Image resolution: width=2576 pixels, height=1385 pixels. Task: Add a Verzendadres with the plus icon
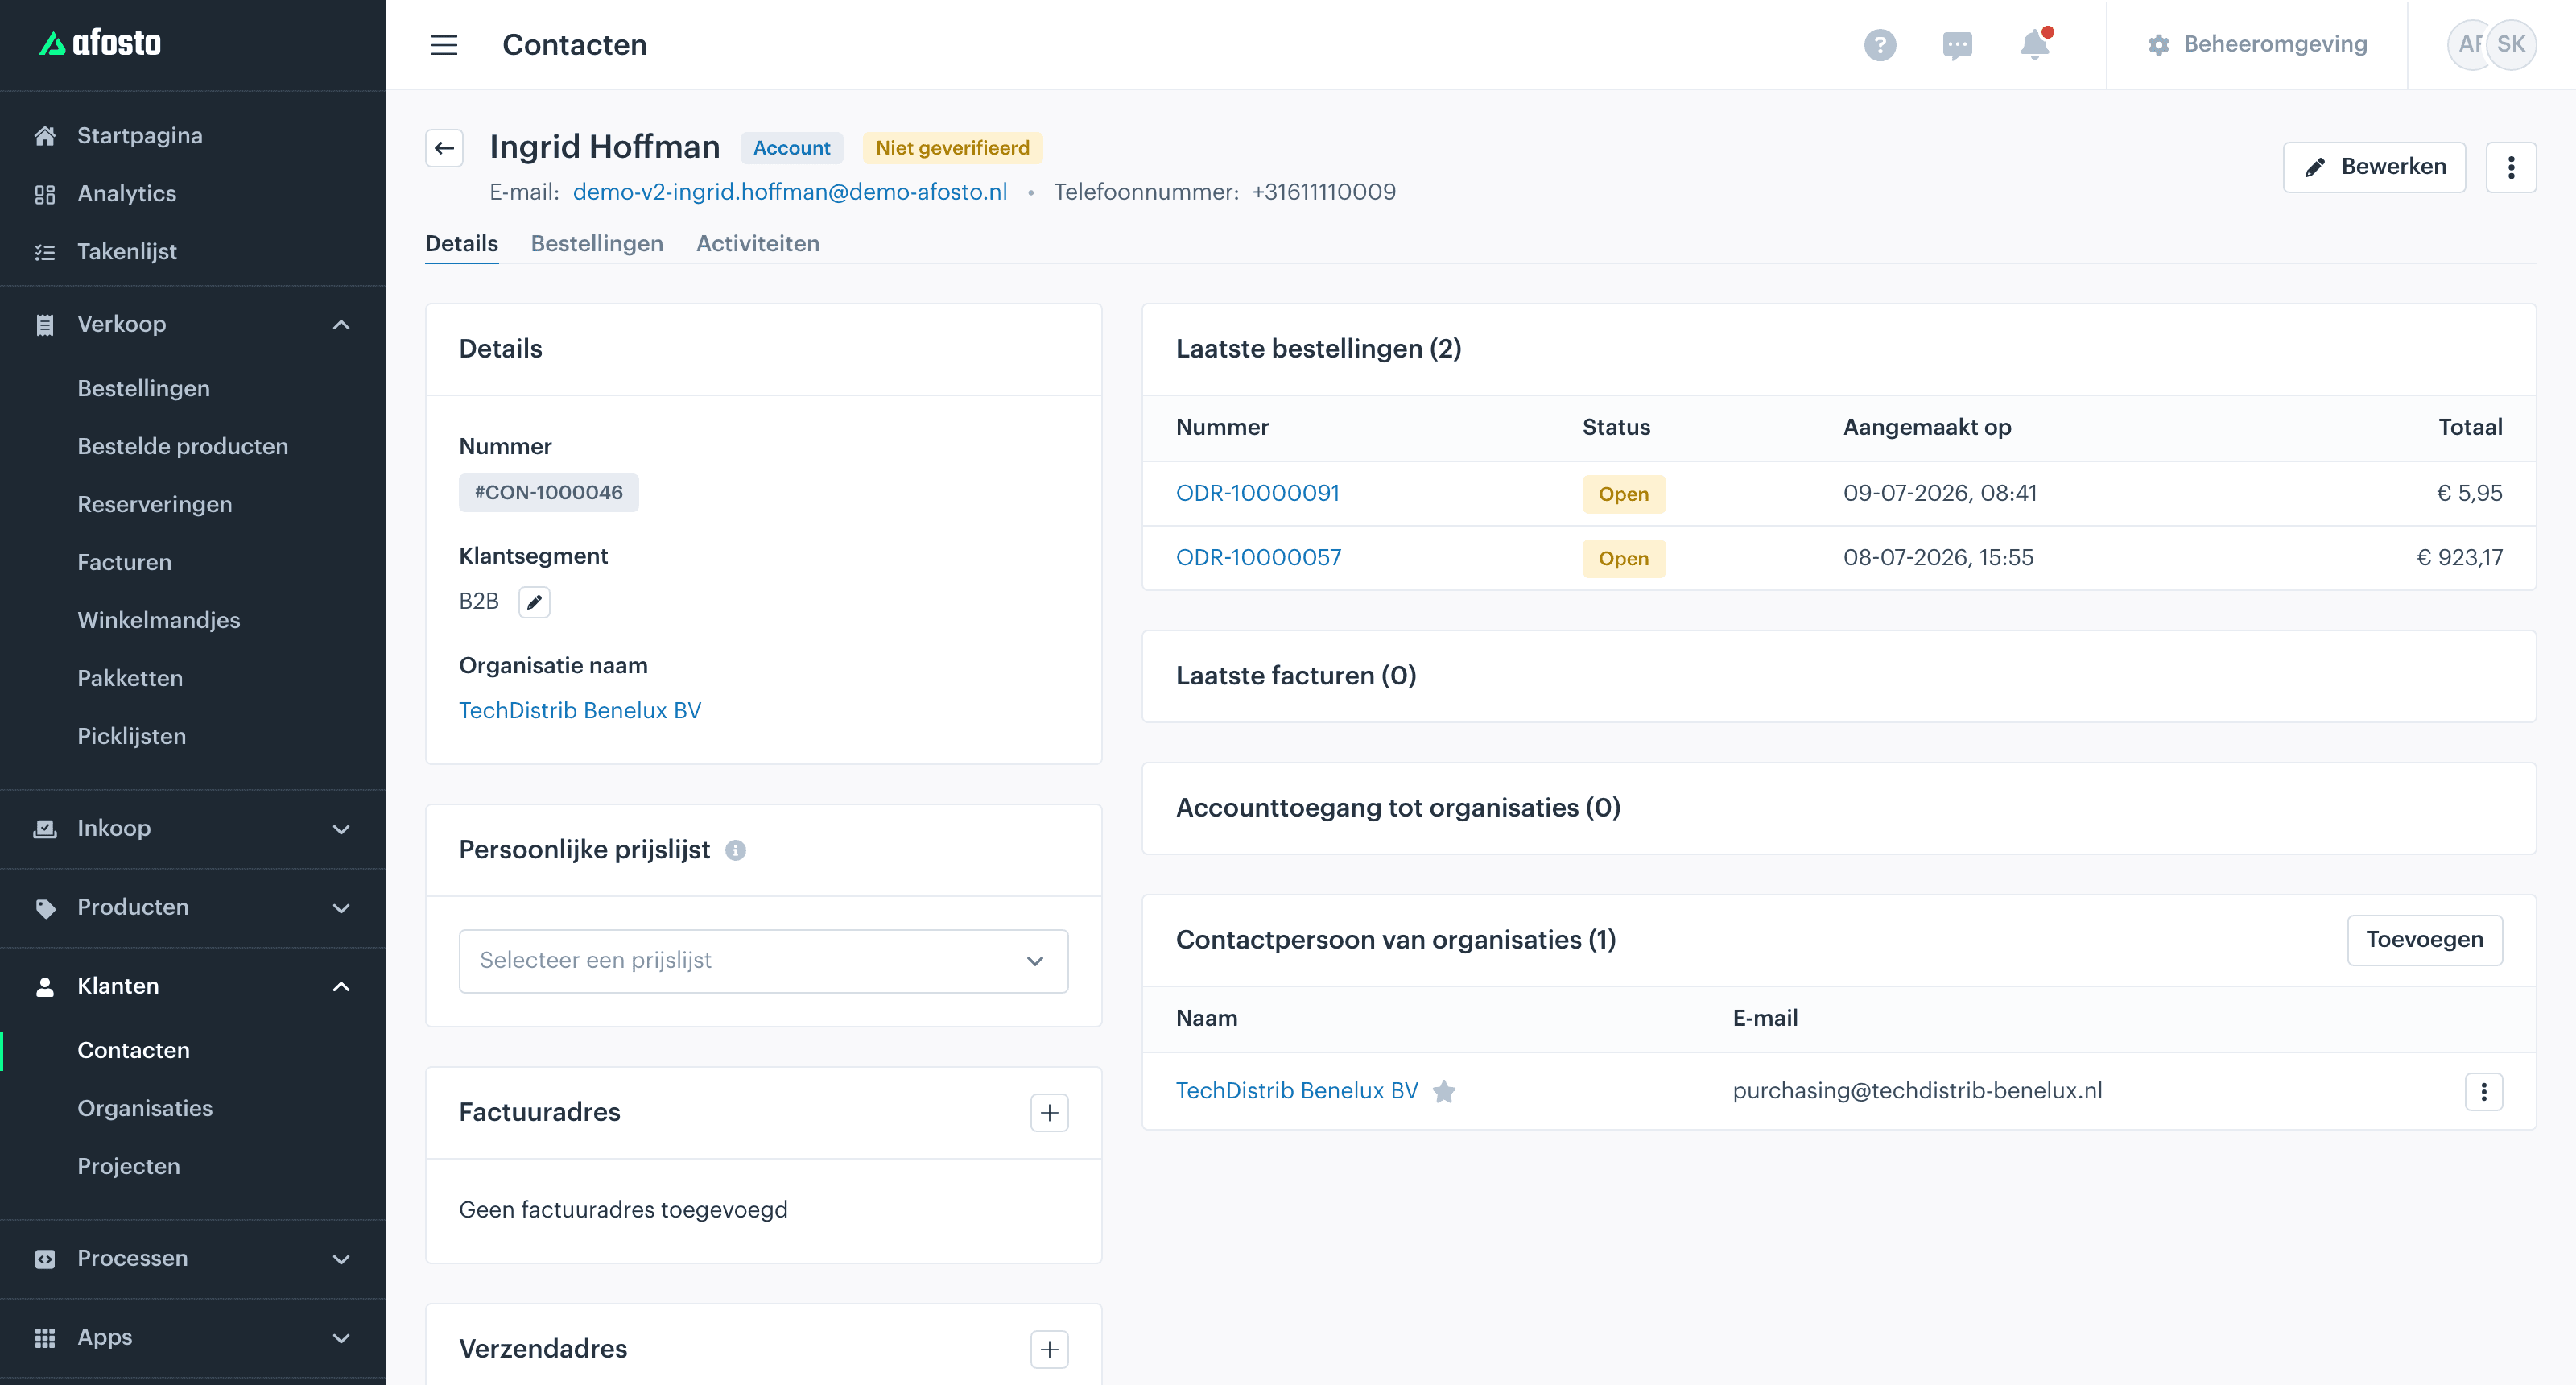tap(1049, 1350)
